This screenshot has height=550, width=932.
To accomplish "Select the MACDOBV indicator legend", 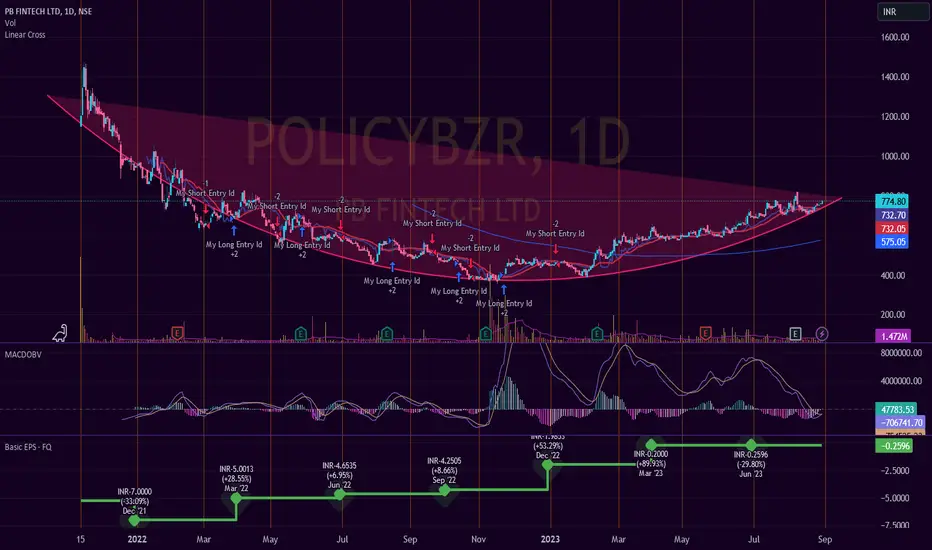I will point(23,354).
